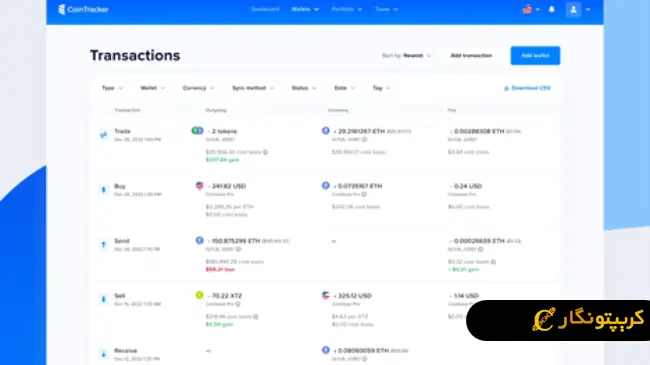Open the Portfolio nav menu
The width and height of the screenshot is (650, 365).
[x=347, y=9]
